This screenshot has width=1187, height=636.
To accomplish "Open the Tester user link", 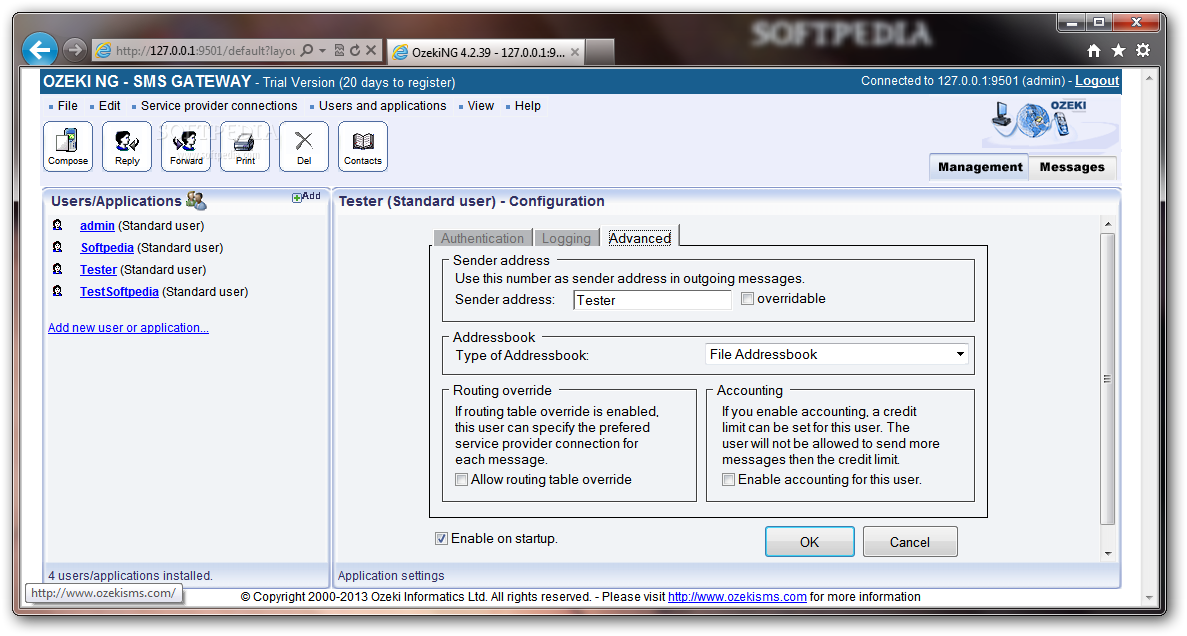I will (98, 270).
